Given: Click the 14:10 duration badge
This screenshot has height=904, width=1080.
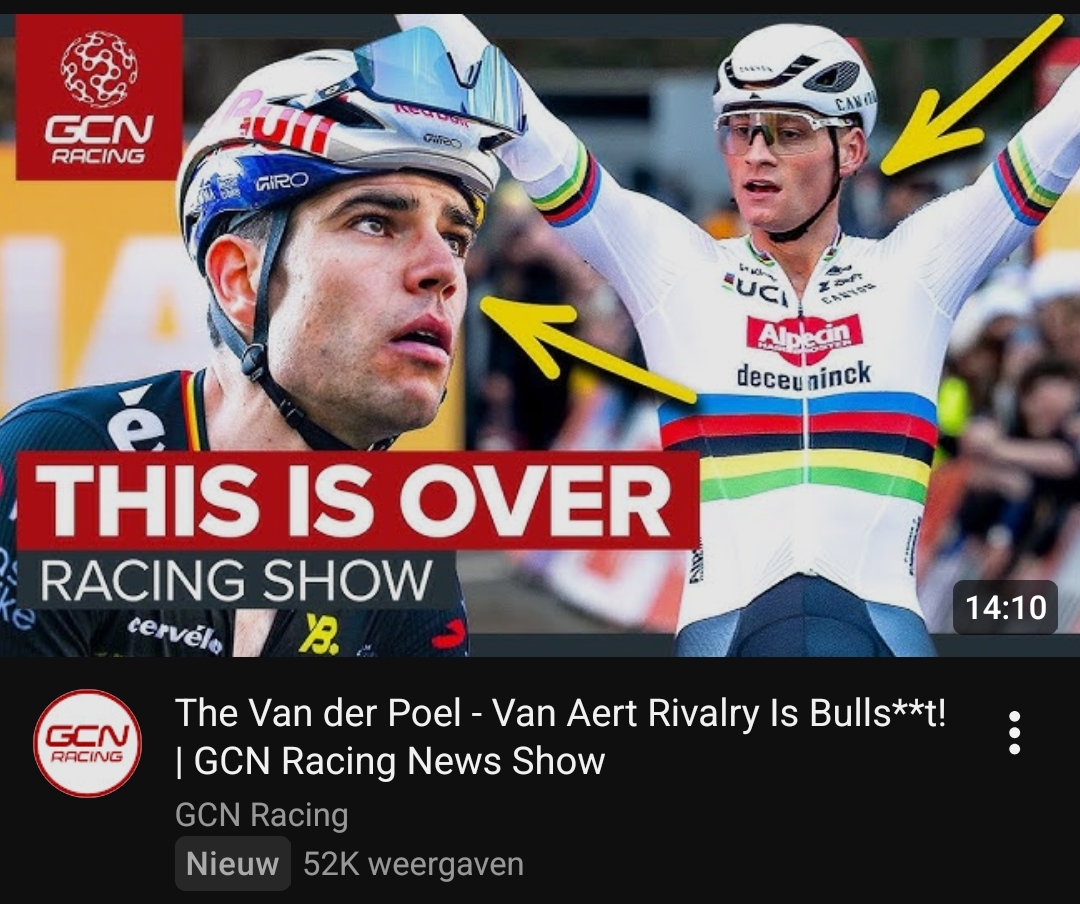Looking at the screenshot, I should pyautogui.click(x=1005, y=608).
